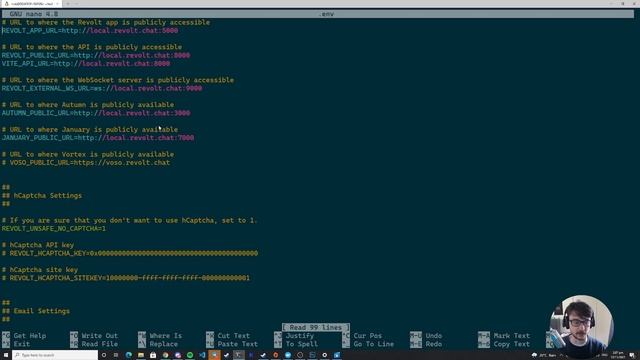Viewport: 640px width, 360px height.
Task: Show the taskbar clock and date
Action: point(617,355)
